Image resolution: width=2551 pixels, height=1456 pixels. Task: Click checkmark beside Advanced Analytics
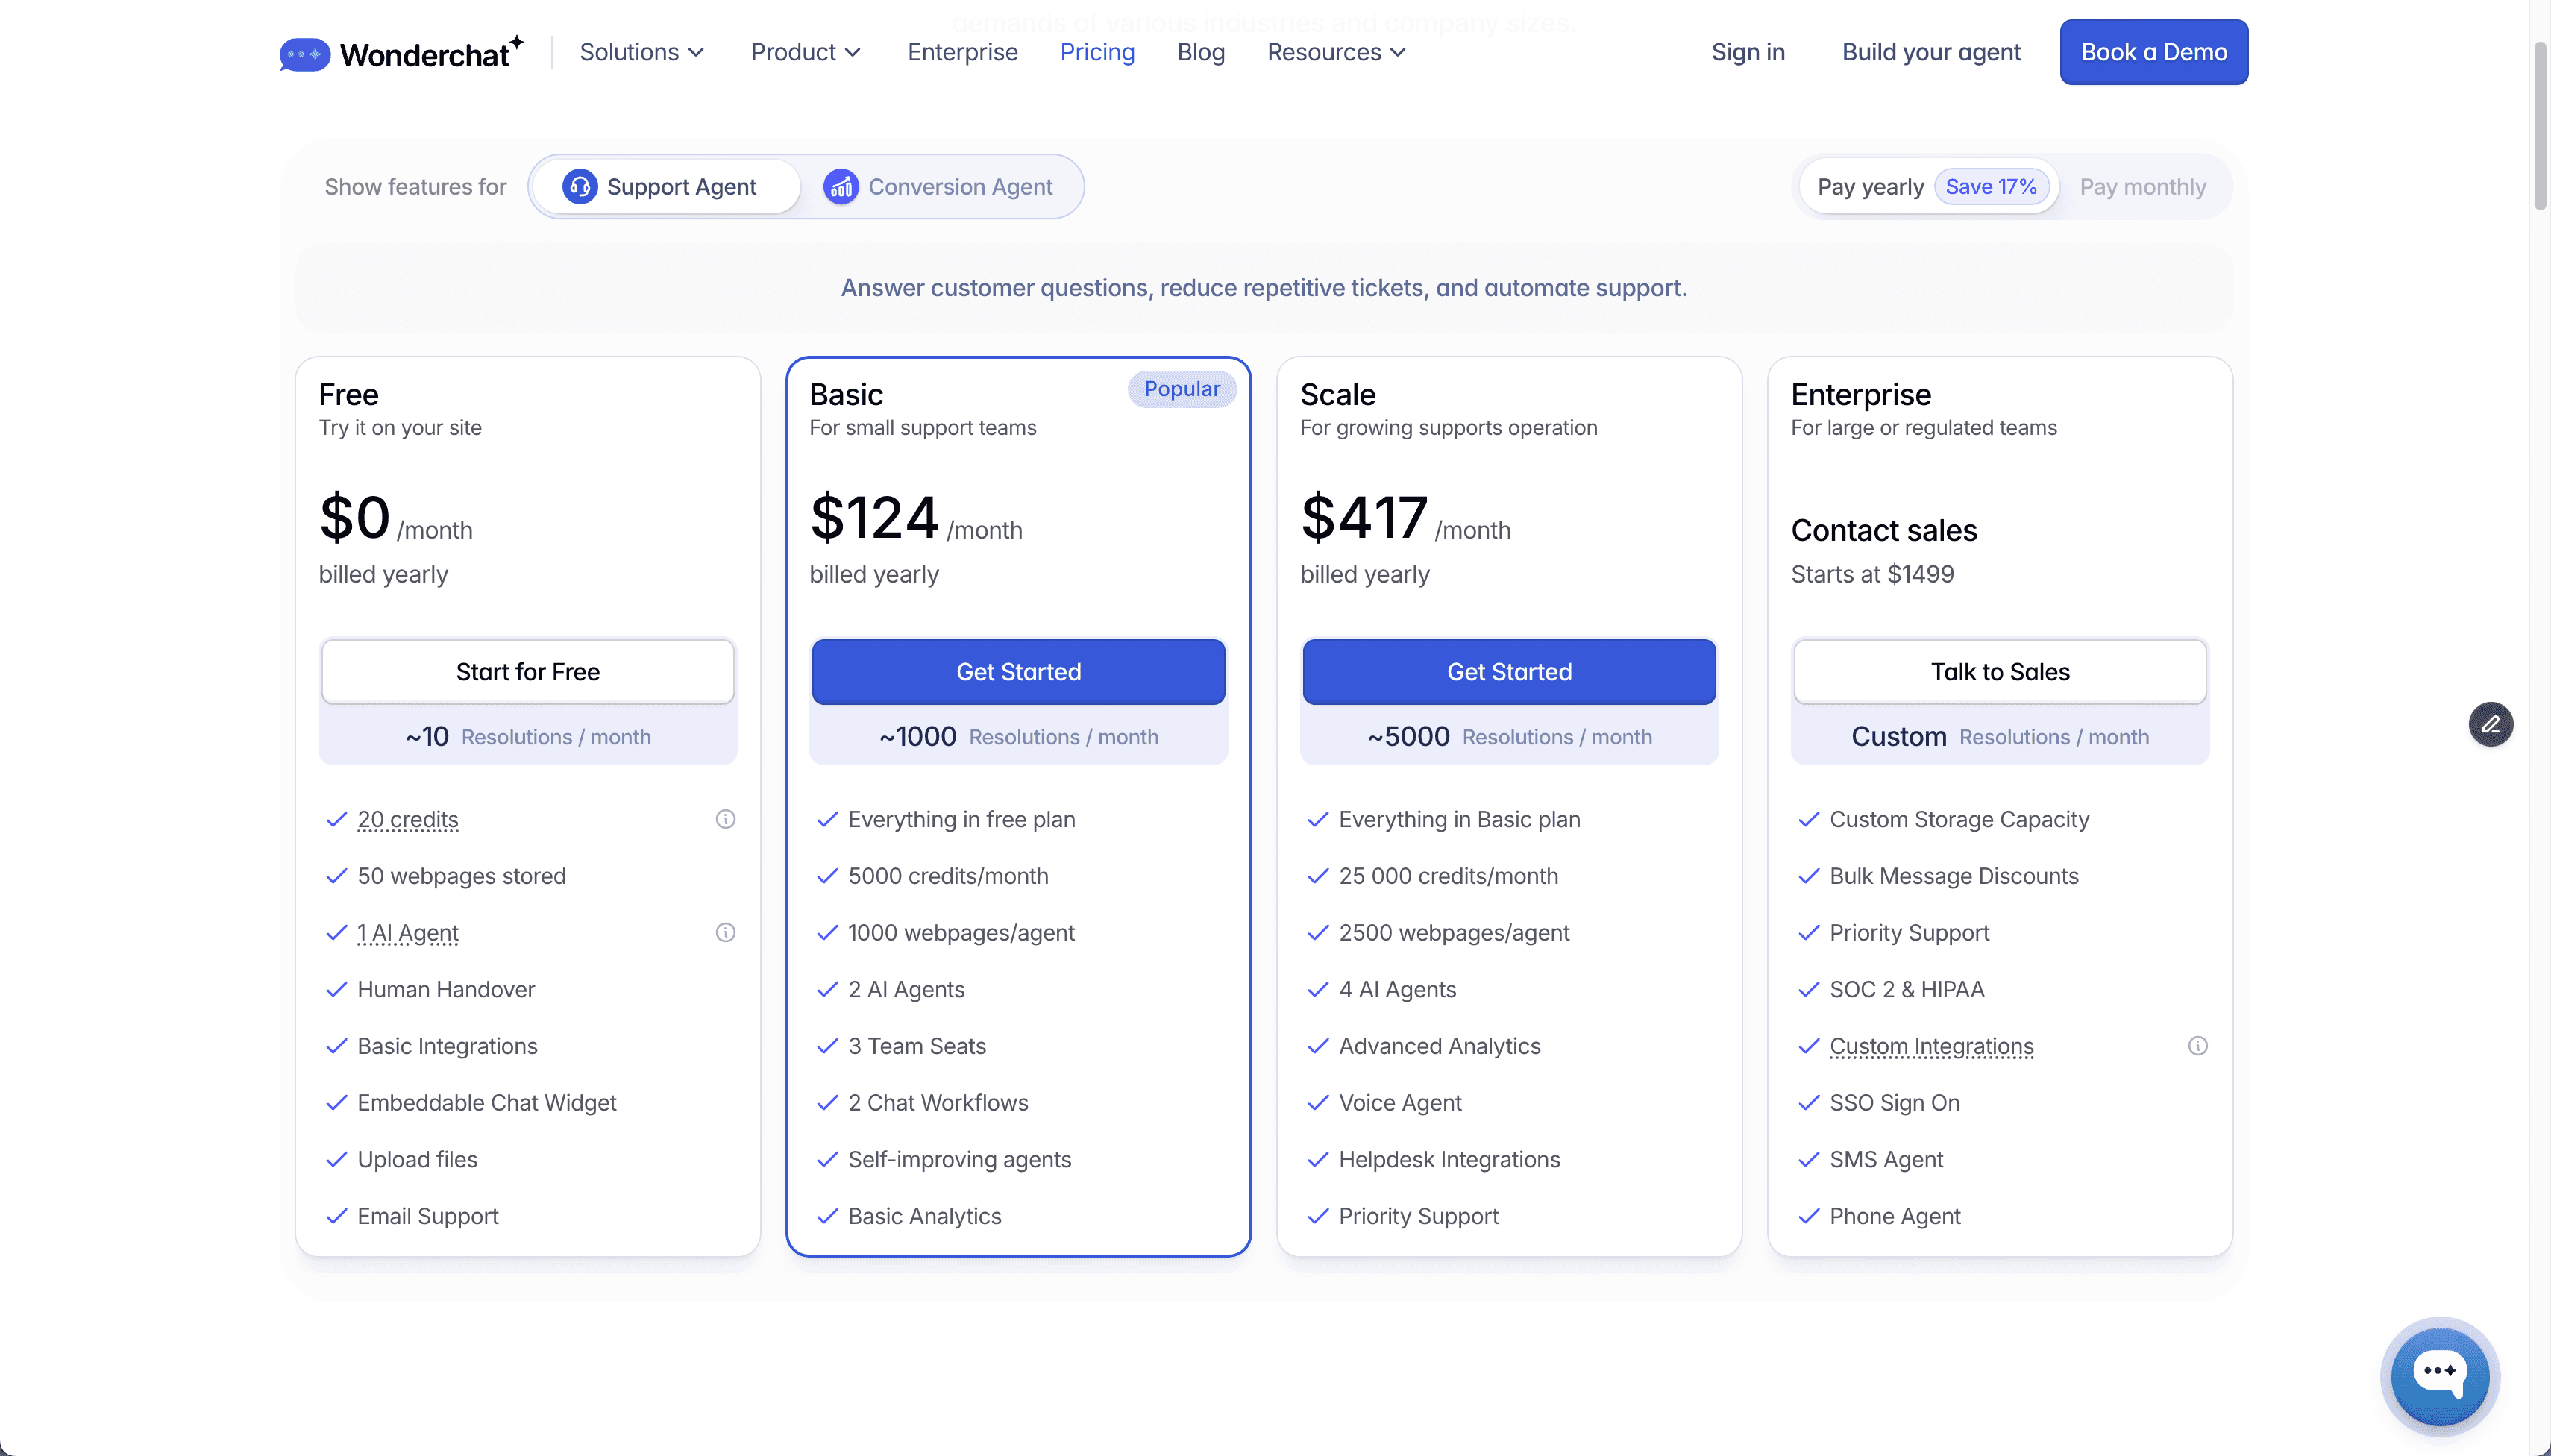1318,1045
